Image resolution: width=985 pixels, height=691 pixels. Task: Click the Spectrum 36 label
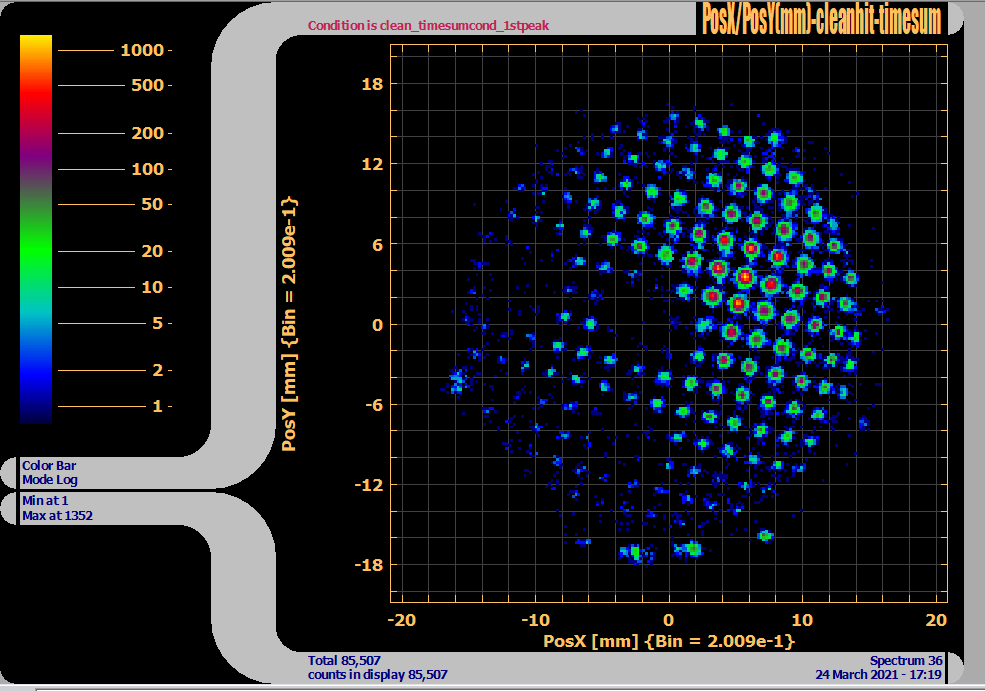tap(905, 660)
